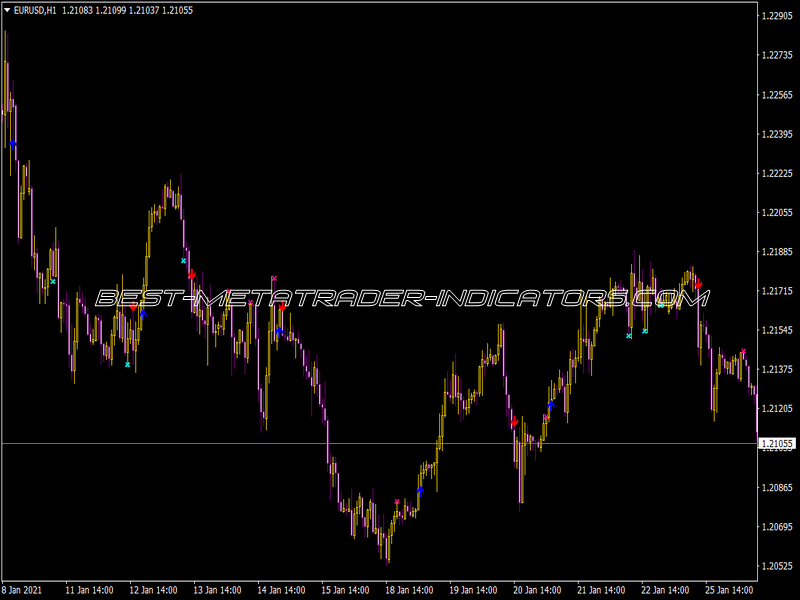Open the chart dropdown triangle beside EURUSD,H1
The image size is (800, 600).
click(7, 10)
